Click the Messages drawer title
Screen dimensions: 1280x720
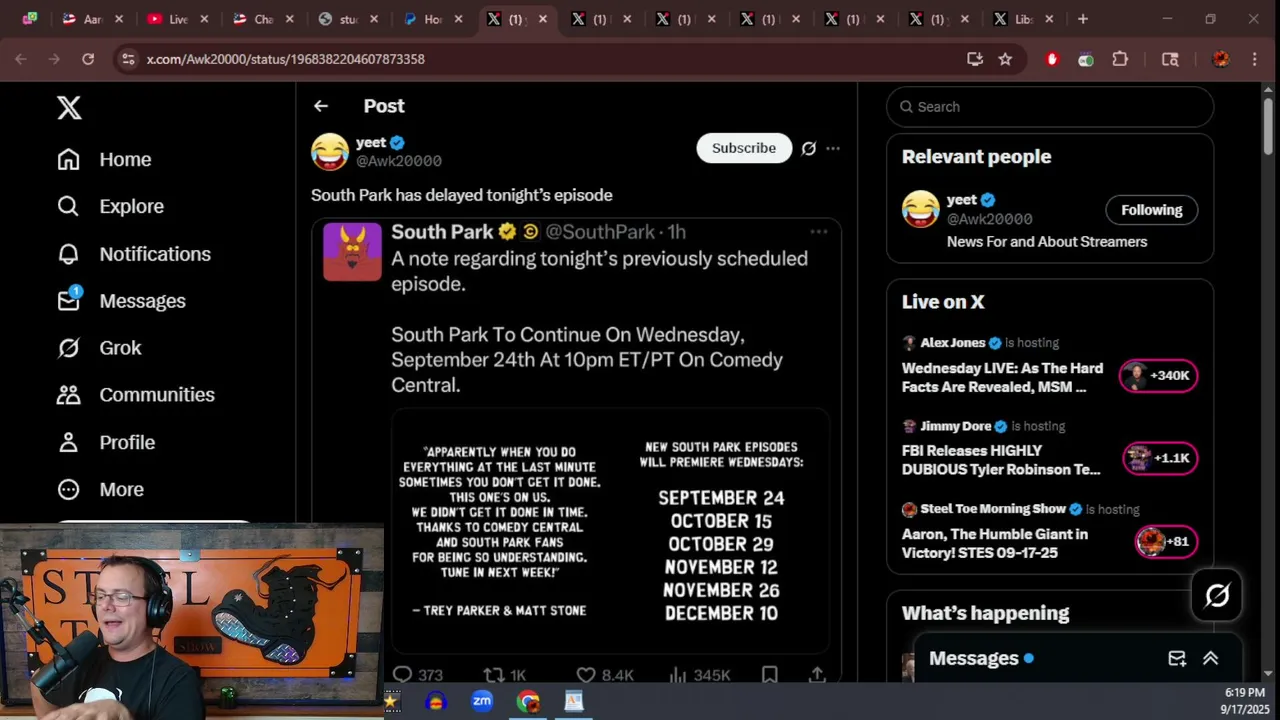(x=973, y=658)
